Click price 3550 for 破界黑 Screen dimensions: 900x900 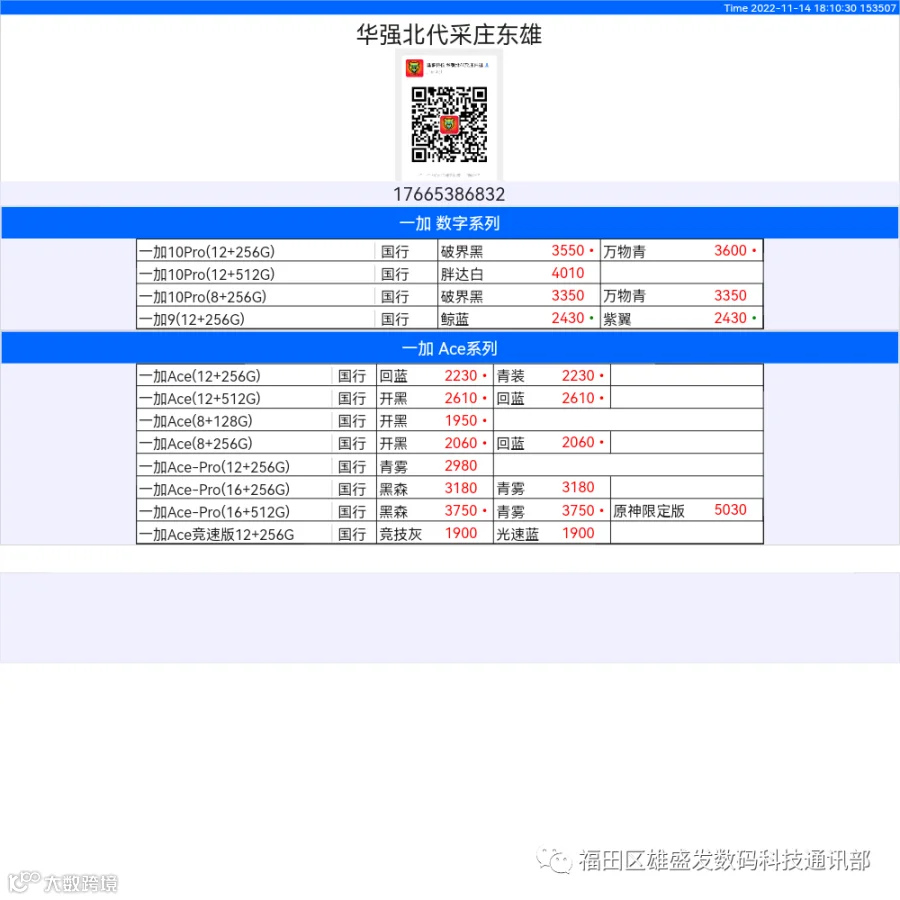click(x=568, y=250)
